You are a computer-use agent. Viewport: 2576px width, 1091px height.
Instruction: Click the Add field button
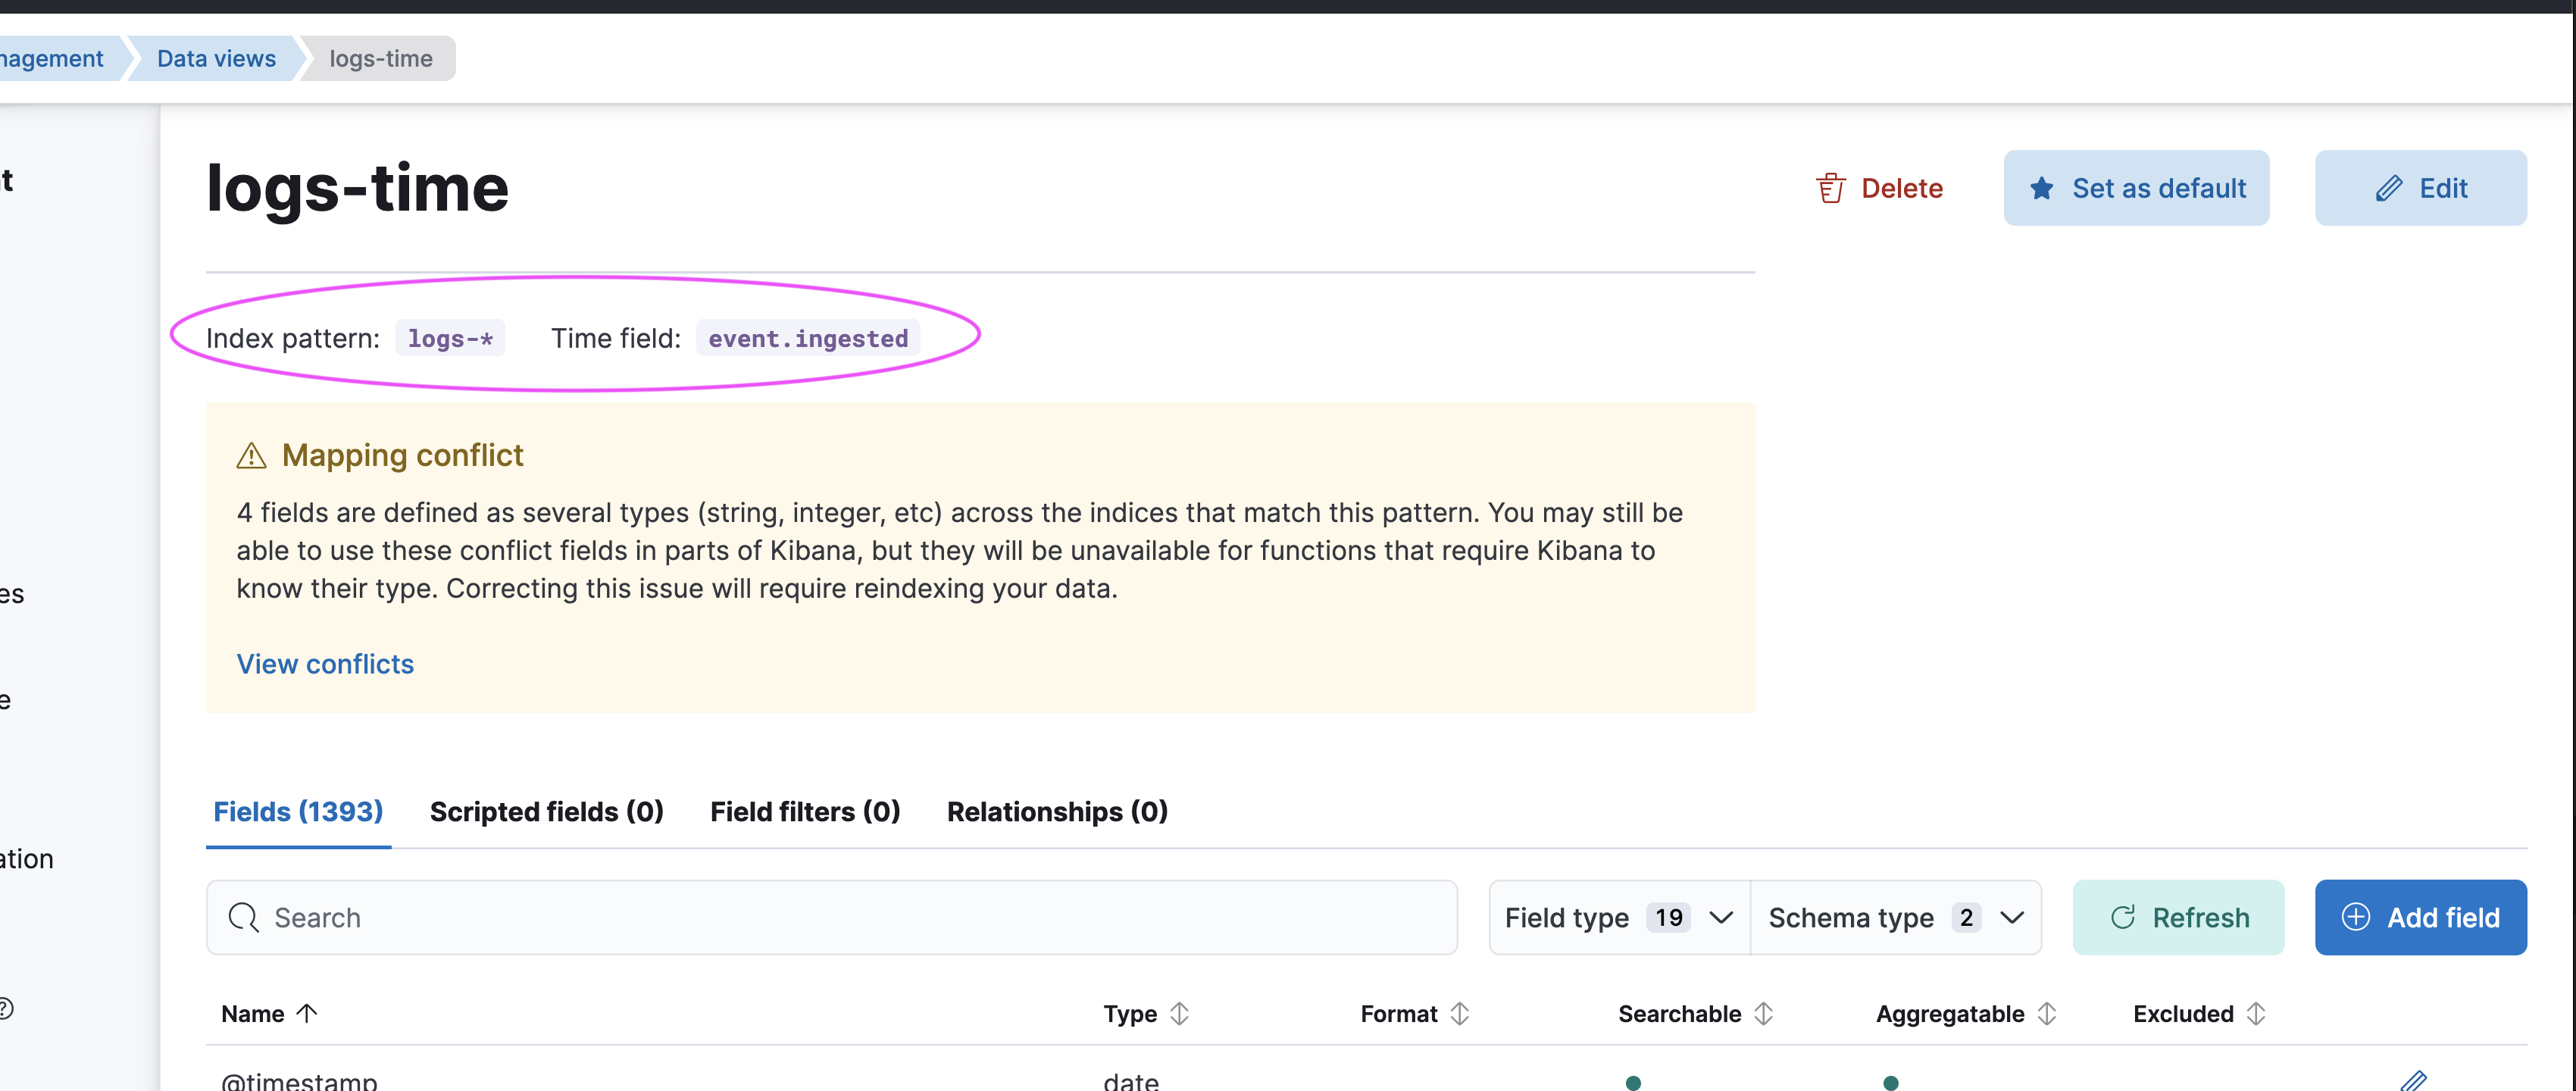pos(2420,917)
